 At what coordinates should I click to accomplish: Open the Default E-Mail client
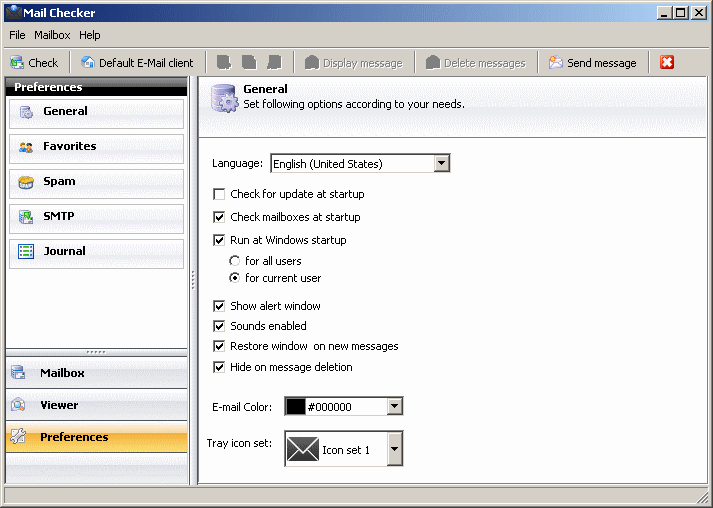click(x=137, y=62)
